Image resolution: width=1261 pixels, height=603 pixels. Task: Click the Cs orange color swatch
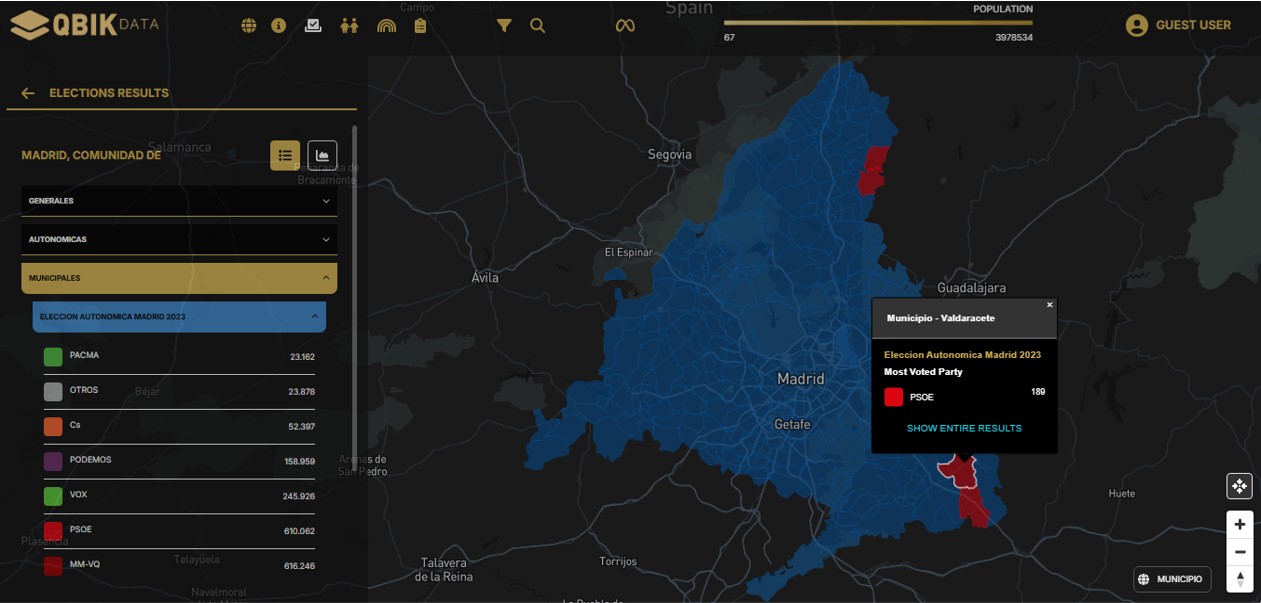tap(53, 426)
